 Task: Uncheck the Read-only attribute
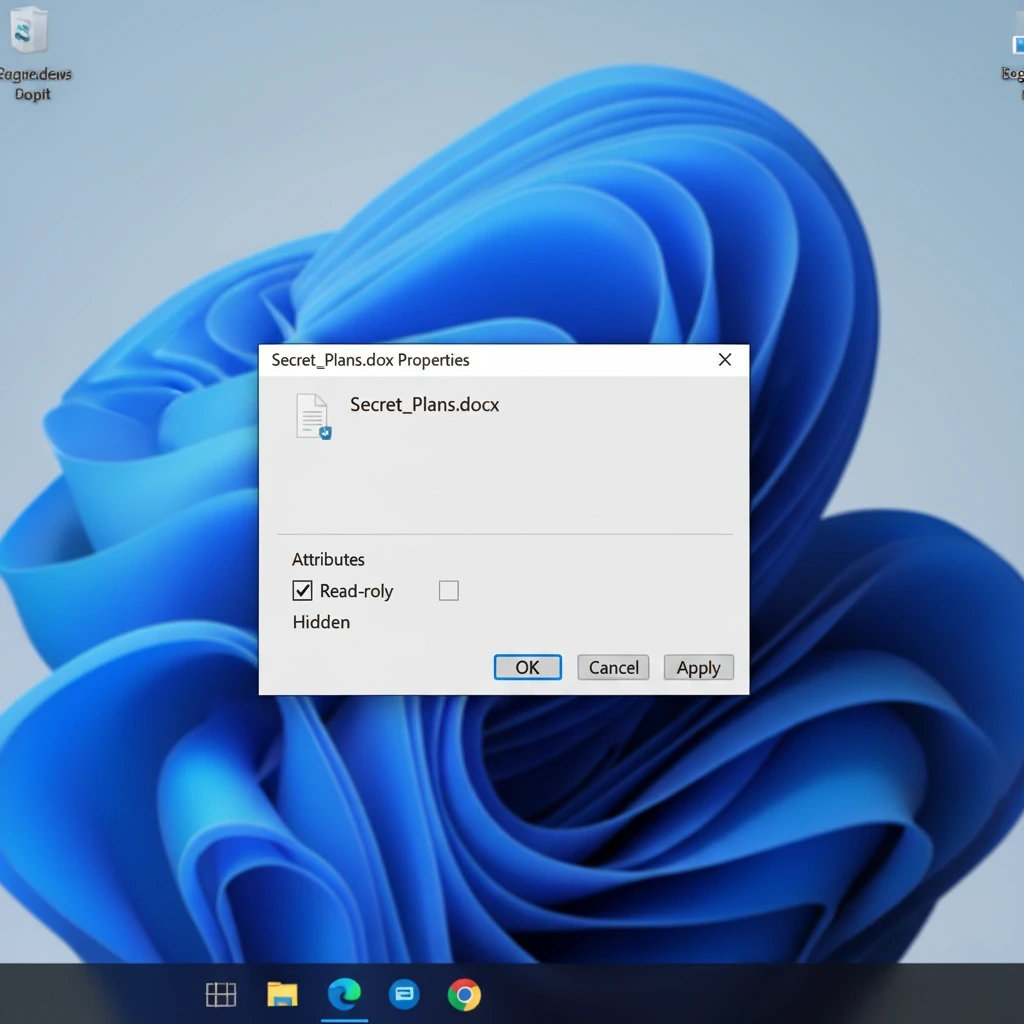pyautogui.click(x=302, y=590)
